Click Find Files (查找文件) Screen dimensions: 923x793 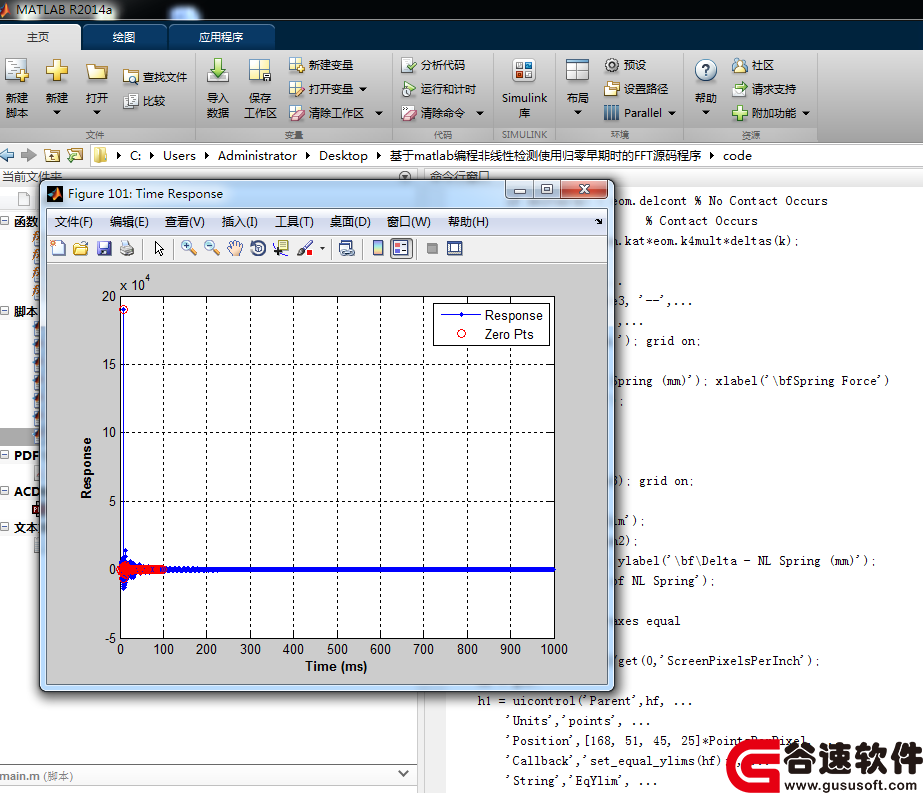(x=155, y=77)
